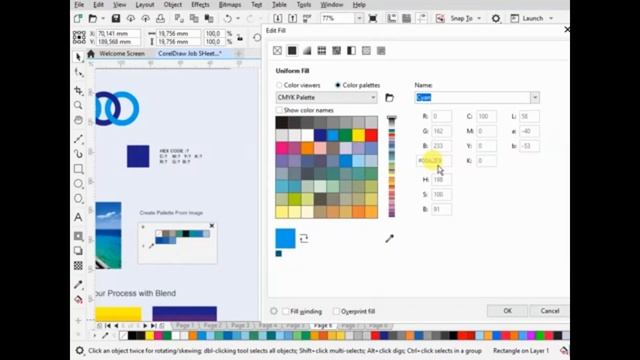Viewport: 640px width, 360px height.
Task: Click the swap colors icon beside preview
Action: [x=304, y=238]
